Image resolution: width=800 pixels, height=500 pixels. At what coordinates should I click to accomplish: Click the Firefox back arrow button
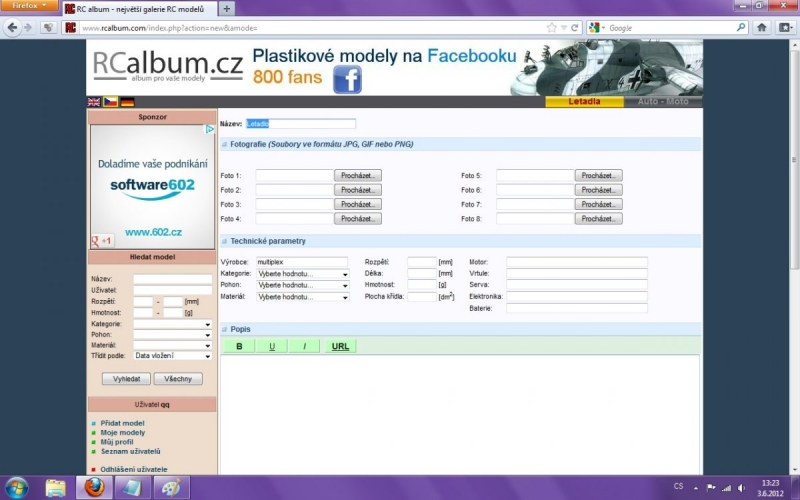13,28
